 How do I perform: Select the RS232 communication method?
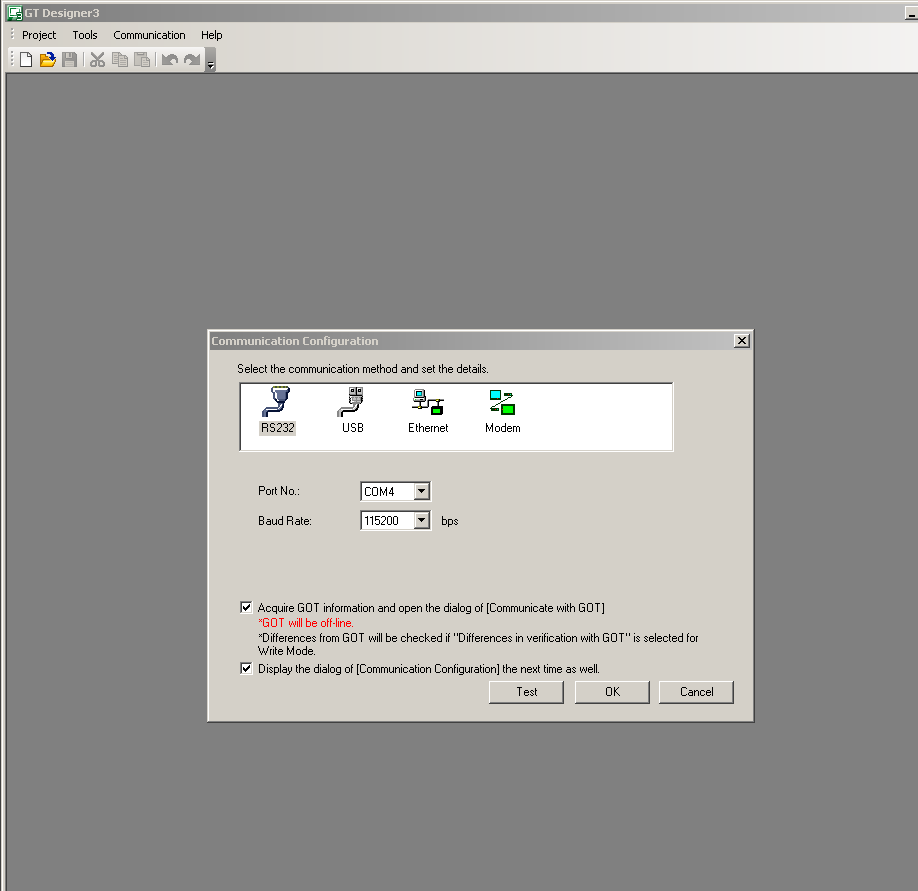(x=277, y=410)
